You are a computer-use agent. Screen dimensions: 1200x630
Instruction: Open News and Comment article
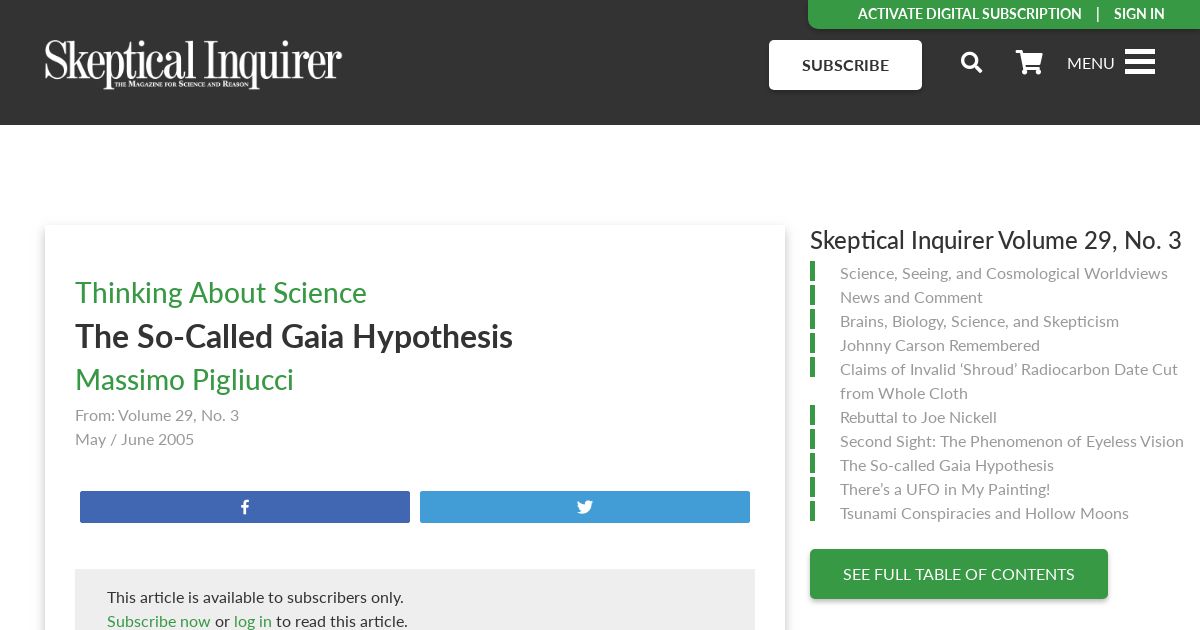[911, 297]
